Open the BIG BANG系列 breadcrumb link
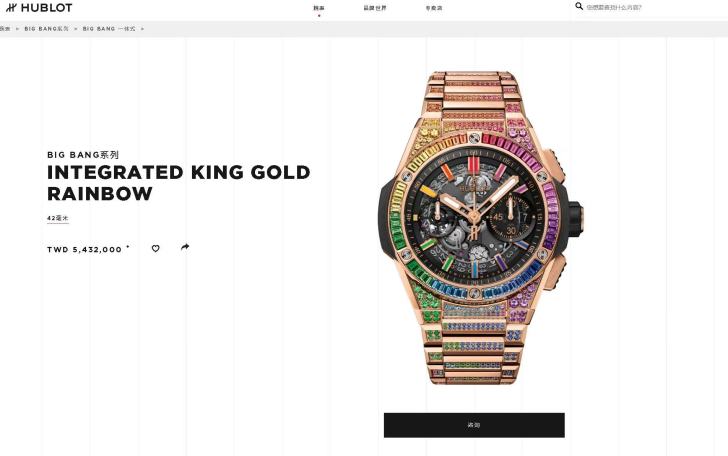The width and height of the screenshot is (728, 456). (x=46, y=29)
